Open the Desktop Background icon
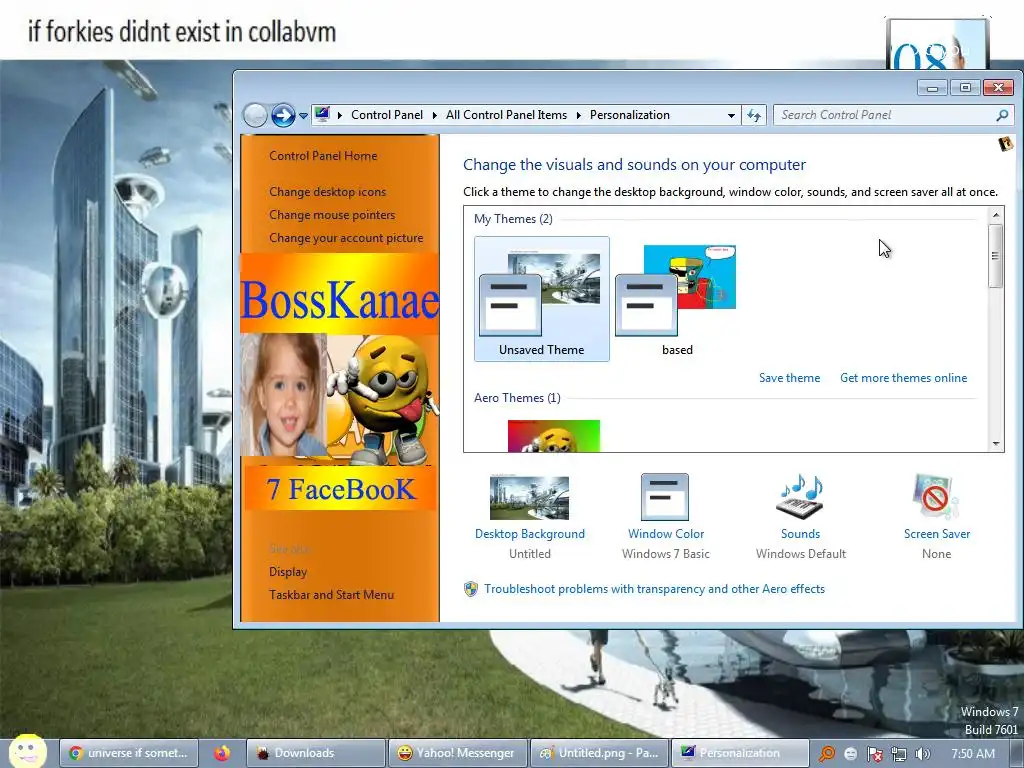The width and height of the screenshot is (1024, 768). 529,498
